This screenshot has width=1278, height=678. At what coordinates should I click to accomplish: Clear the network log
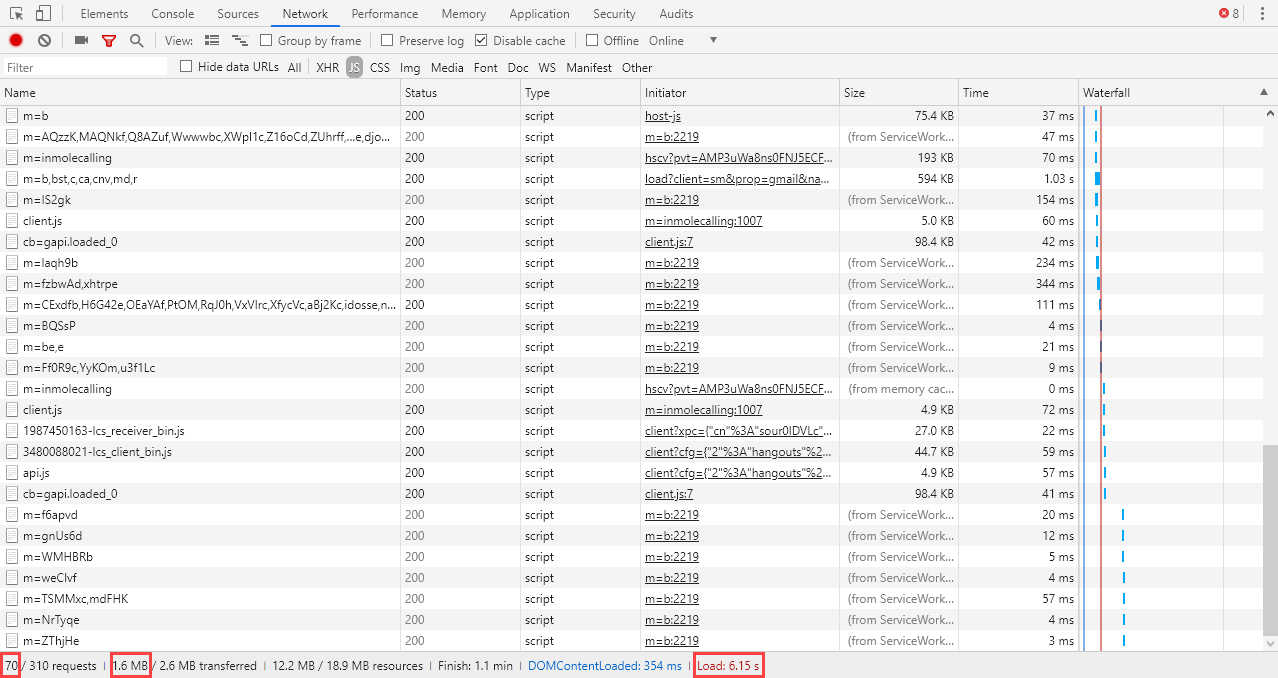44,40
